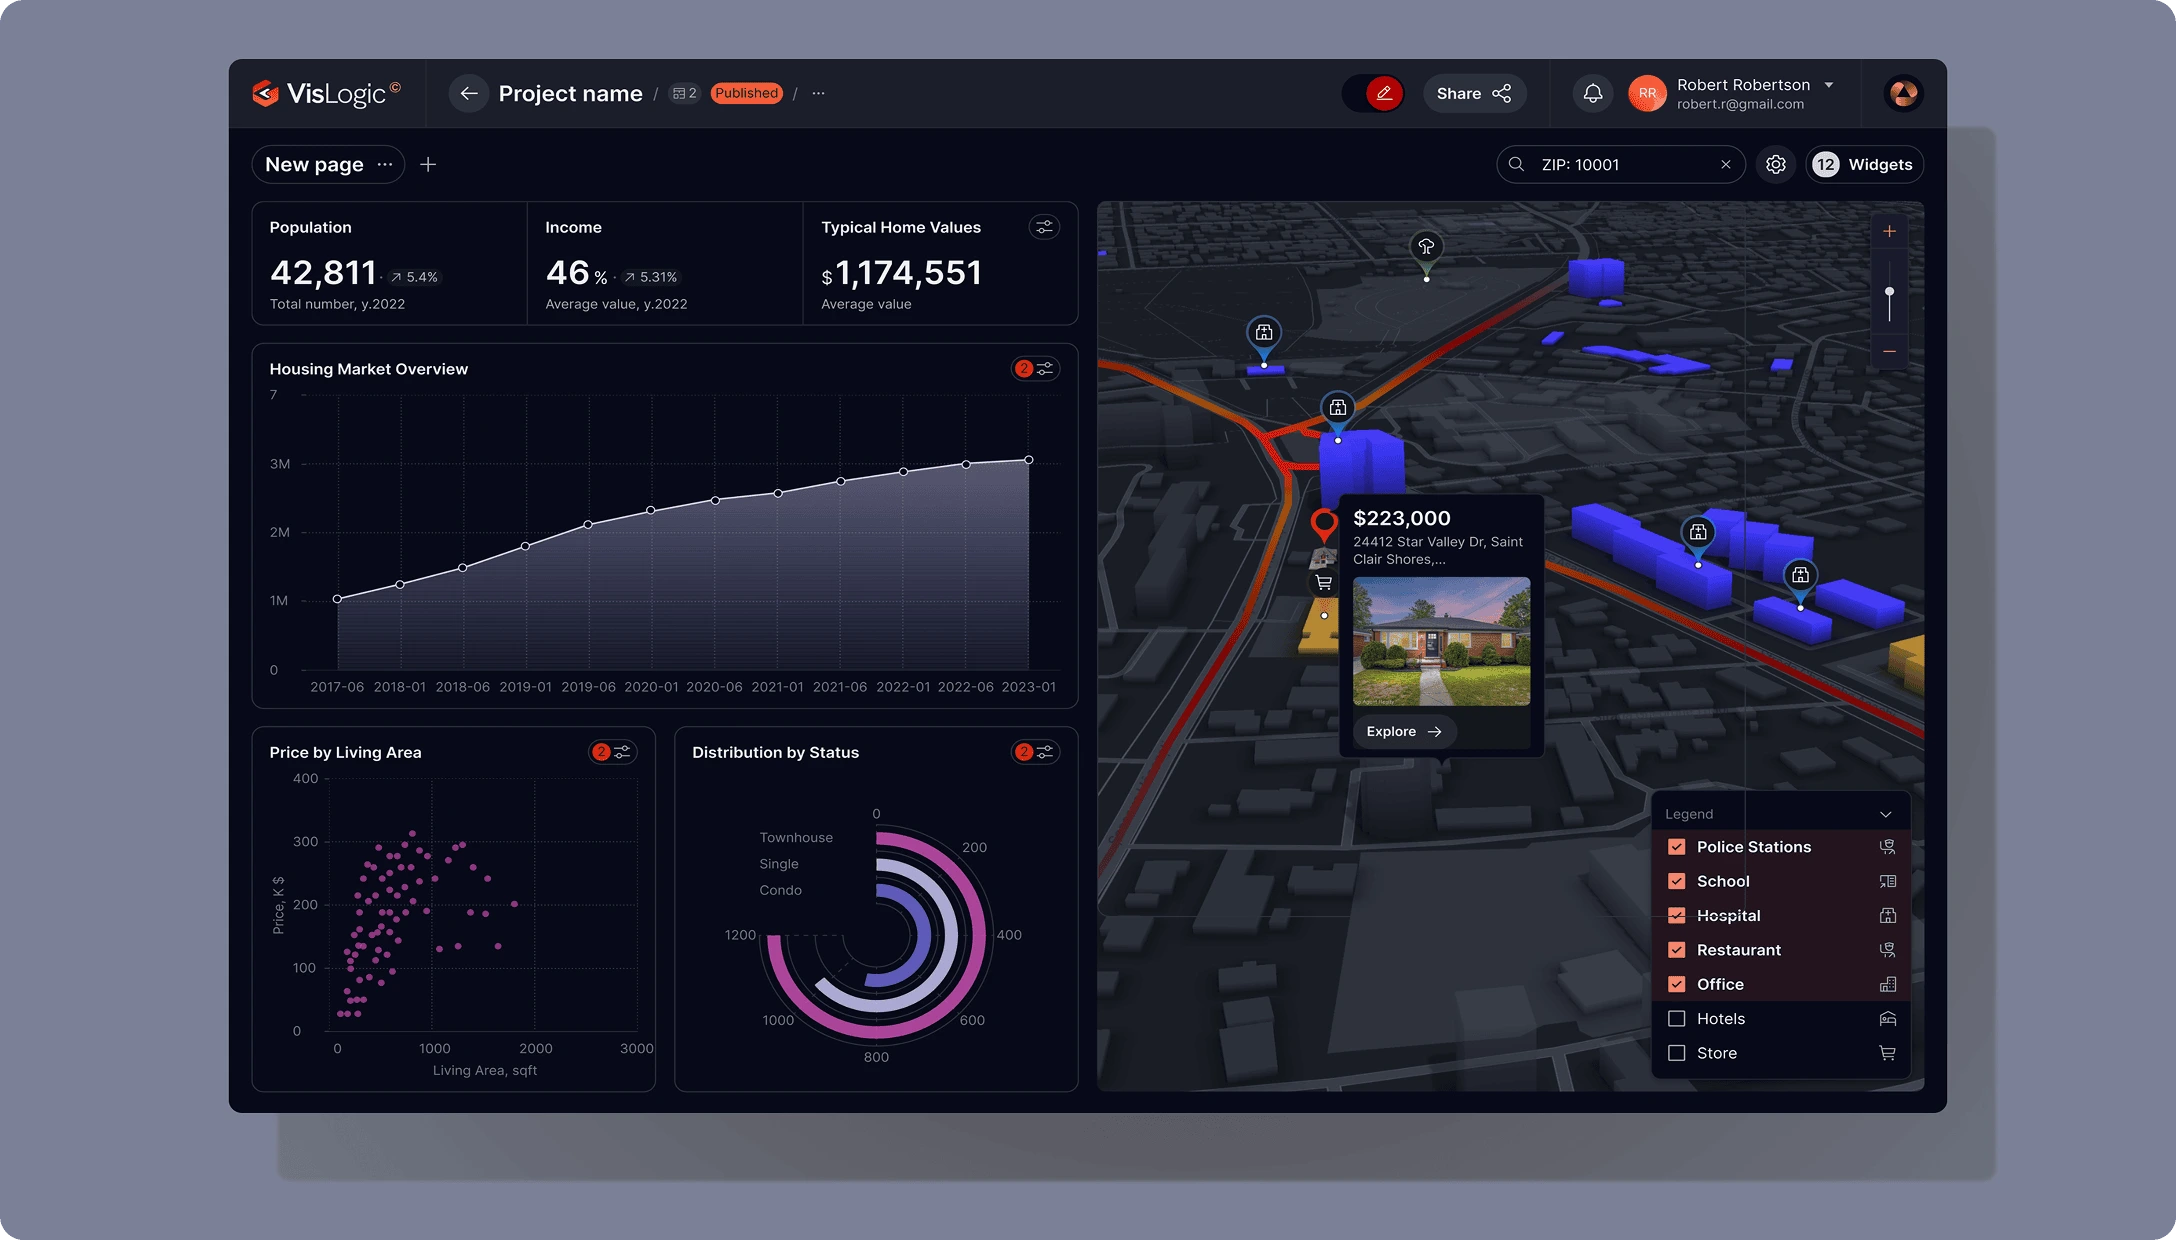
Task: Add a new page with plus
Action: [x=428, y=164]
